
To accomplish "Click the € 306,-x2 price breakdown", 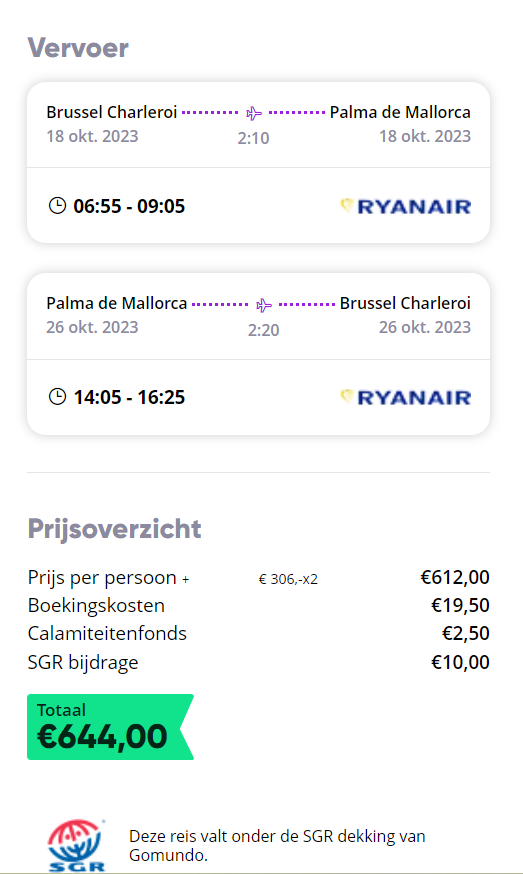I will click(288, 579).
